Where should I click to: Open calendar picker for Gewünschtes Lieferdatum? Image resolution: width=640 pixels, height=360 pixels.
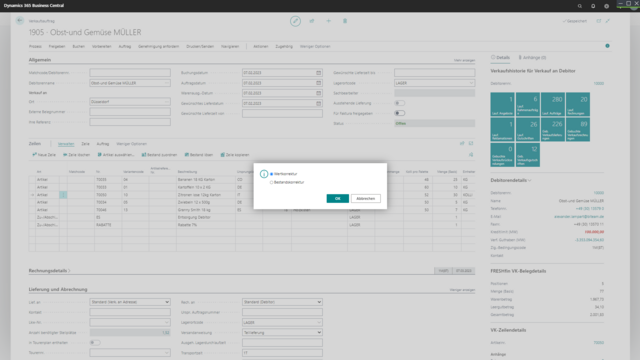click(x=319, y=103)
